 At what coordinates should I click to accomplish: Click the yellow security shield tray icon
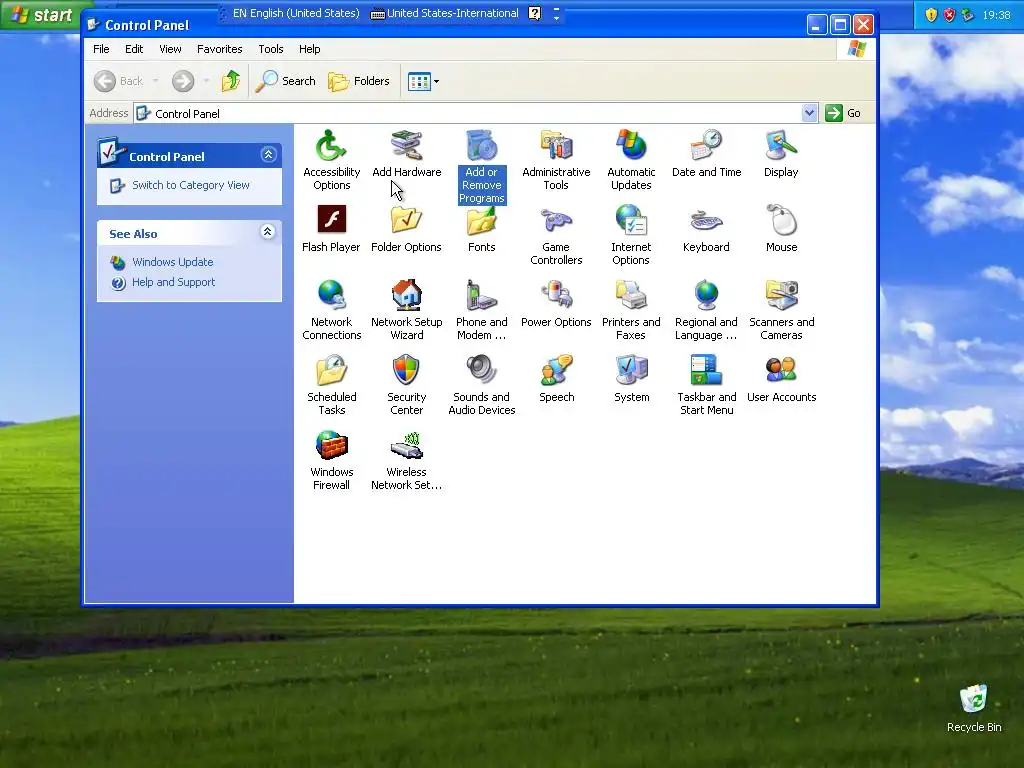931,15
